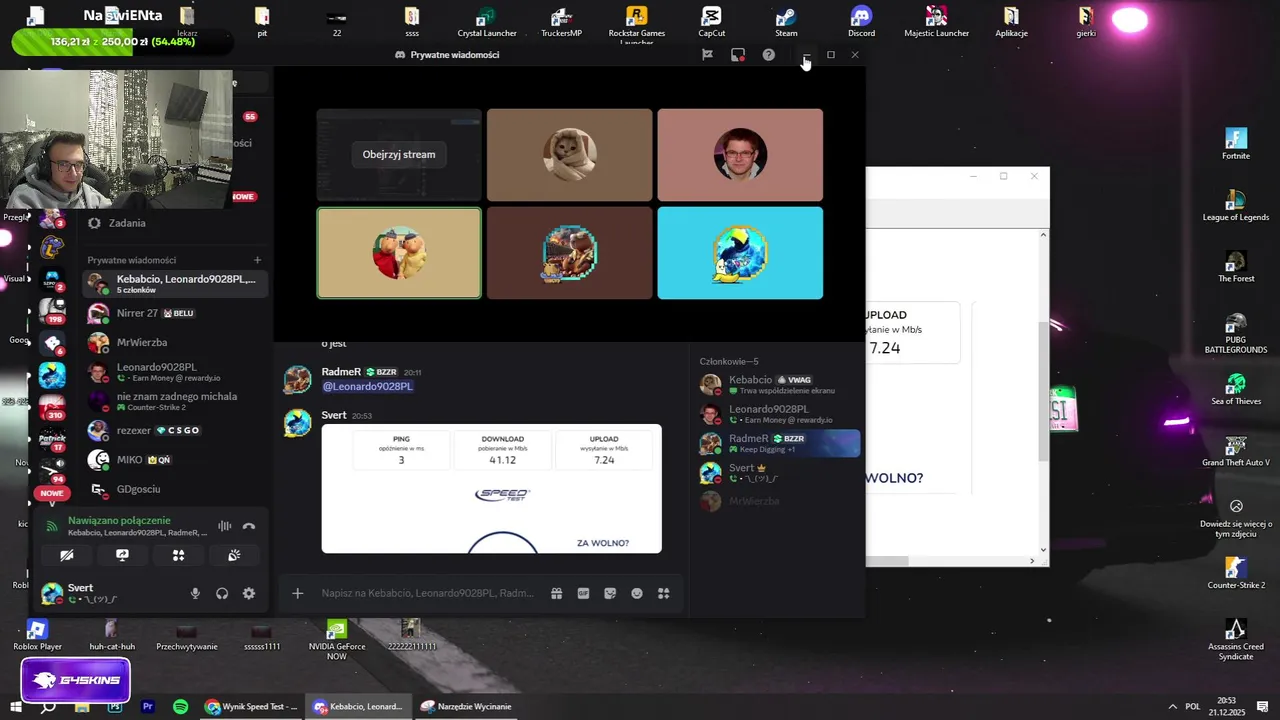
Task: Select Kebabcio in members list
Action: coord(778,384)
